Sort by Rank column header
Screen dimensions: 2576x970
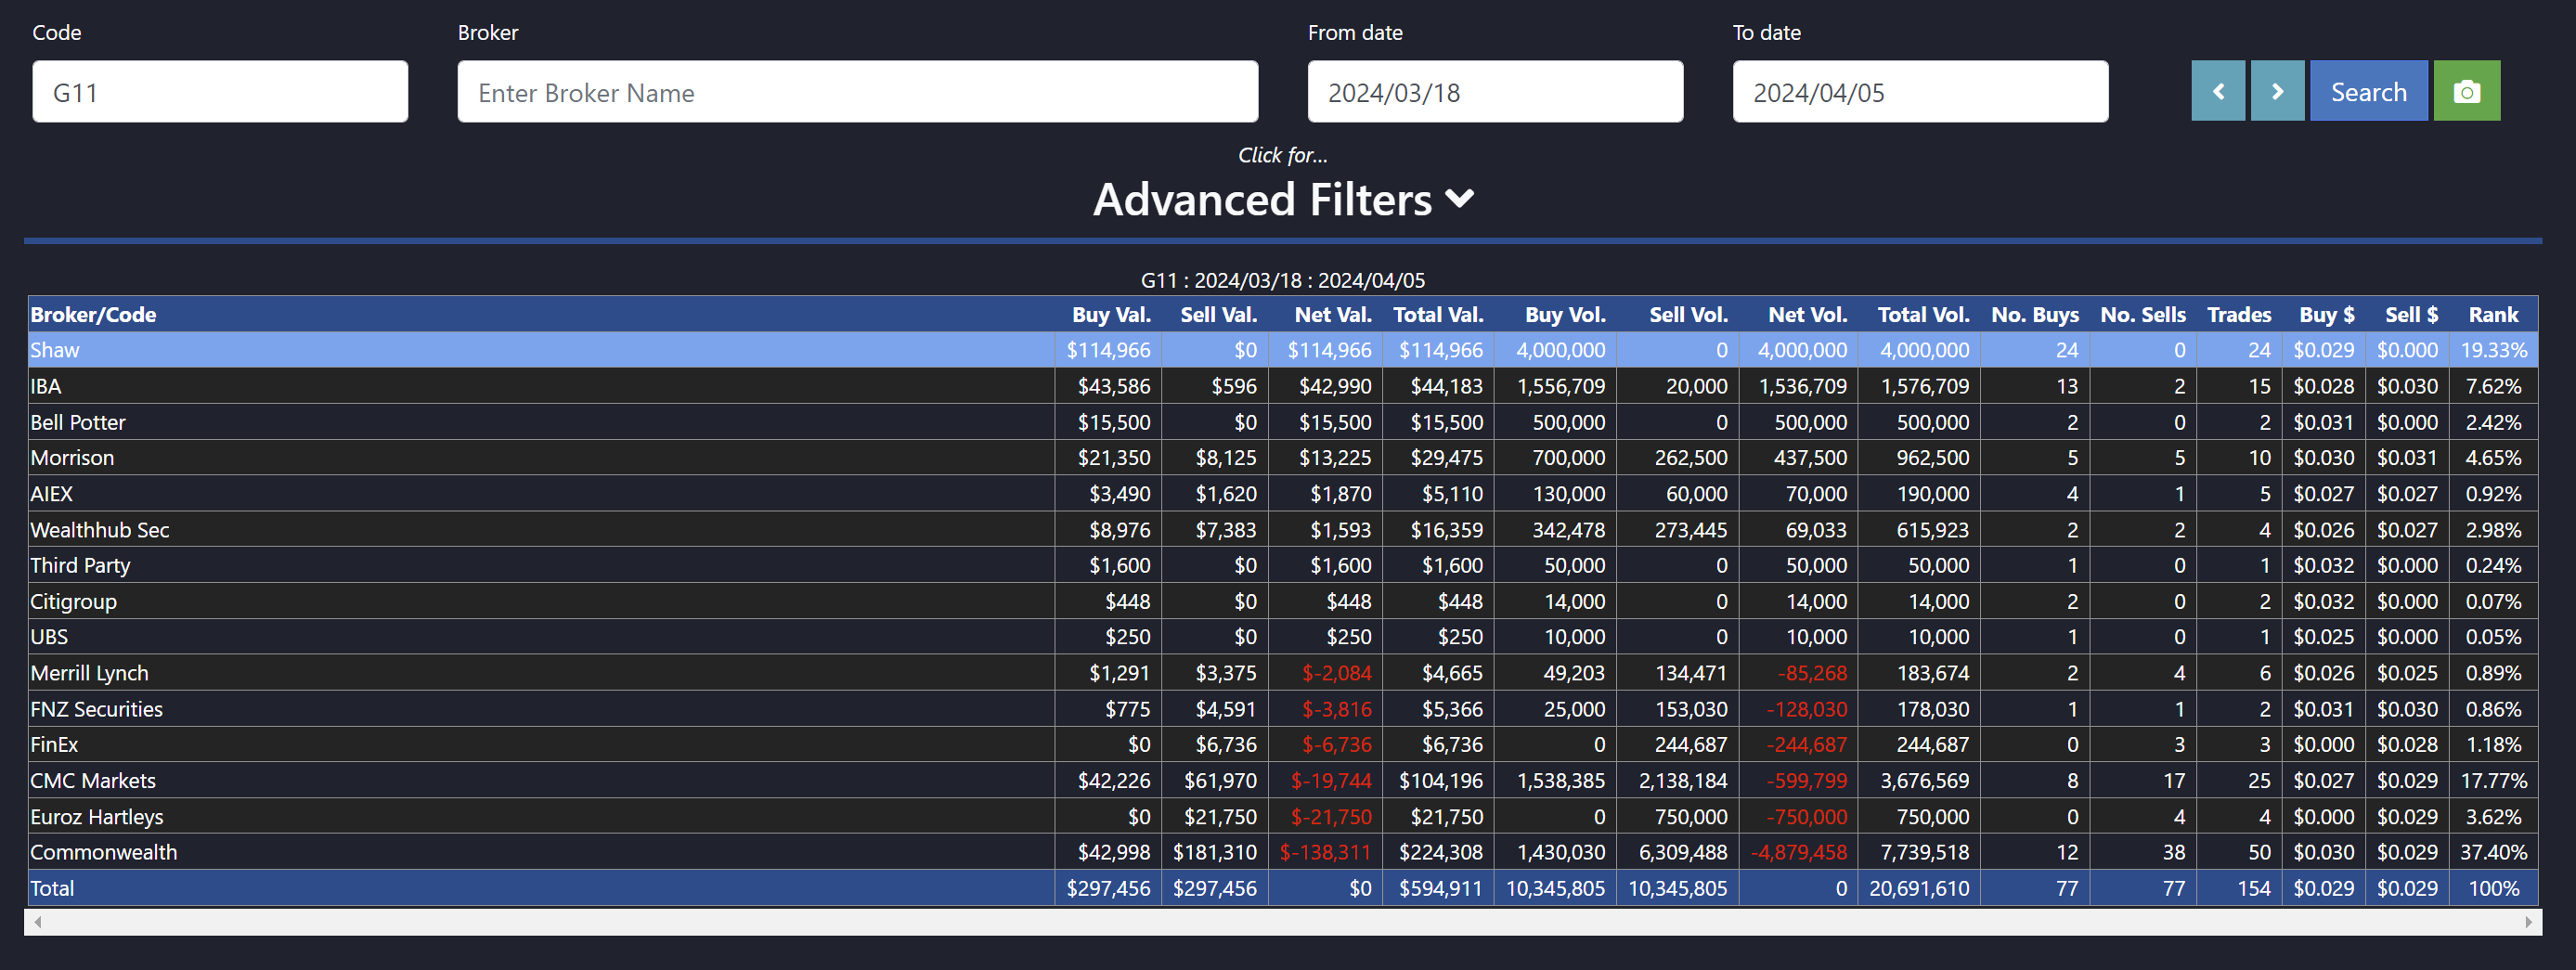[2493, 314]
